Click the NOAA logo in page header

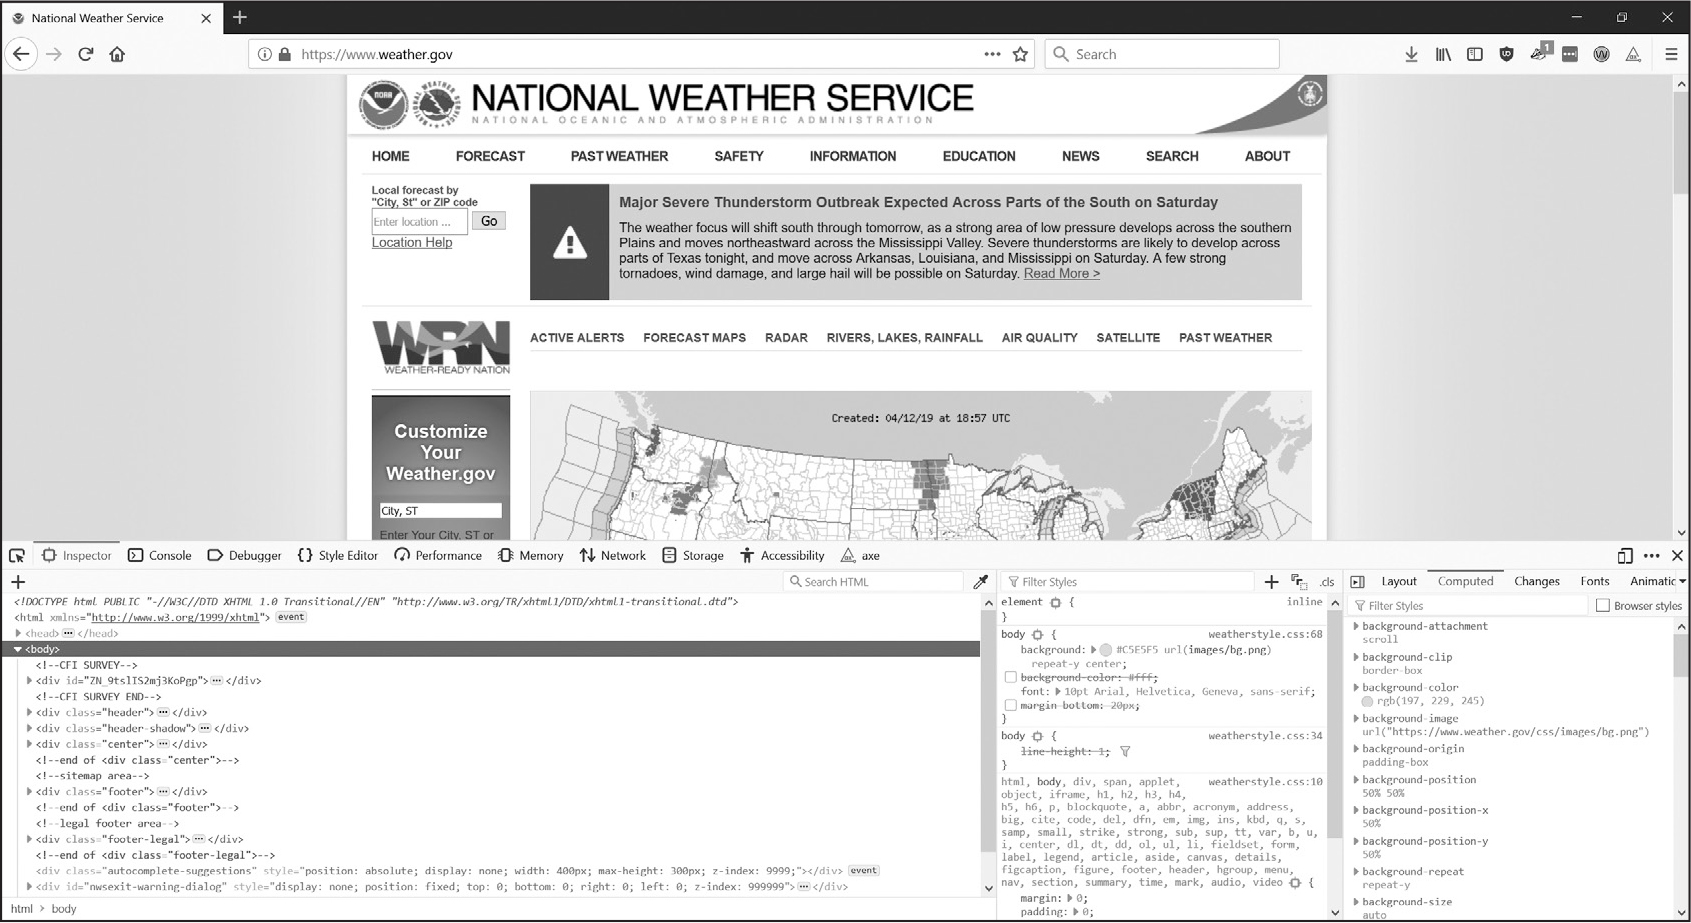384,105
